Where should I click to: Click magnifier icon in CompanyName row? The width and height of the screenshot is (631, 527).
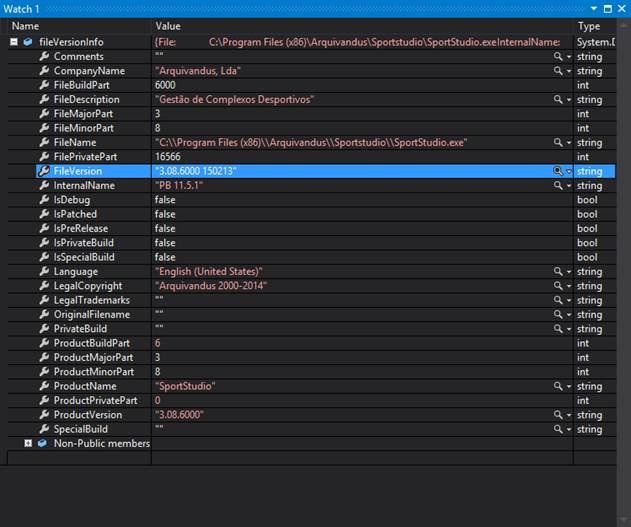click(x=558, y=71)
